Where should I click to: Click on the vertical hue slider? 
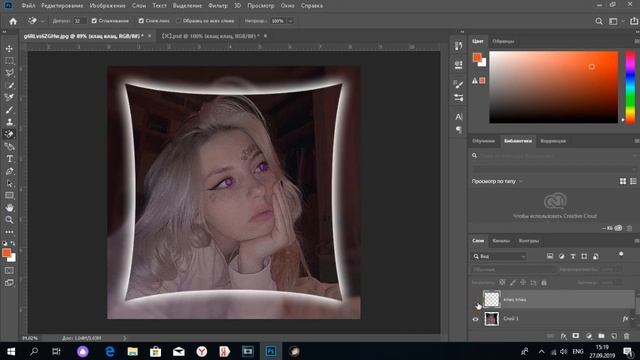[x=631, y=87]
